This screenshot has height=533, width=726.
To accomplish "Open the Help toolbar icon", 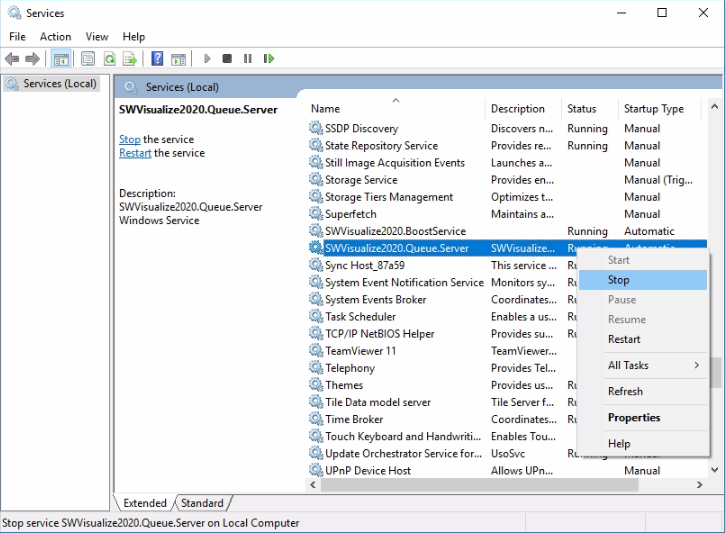I will pos(157,59).
